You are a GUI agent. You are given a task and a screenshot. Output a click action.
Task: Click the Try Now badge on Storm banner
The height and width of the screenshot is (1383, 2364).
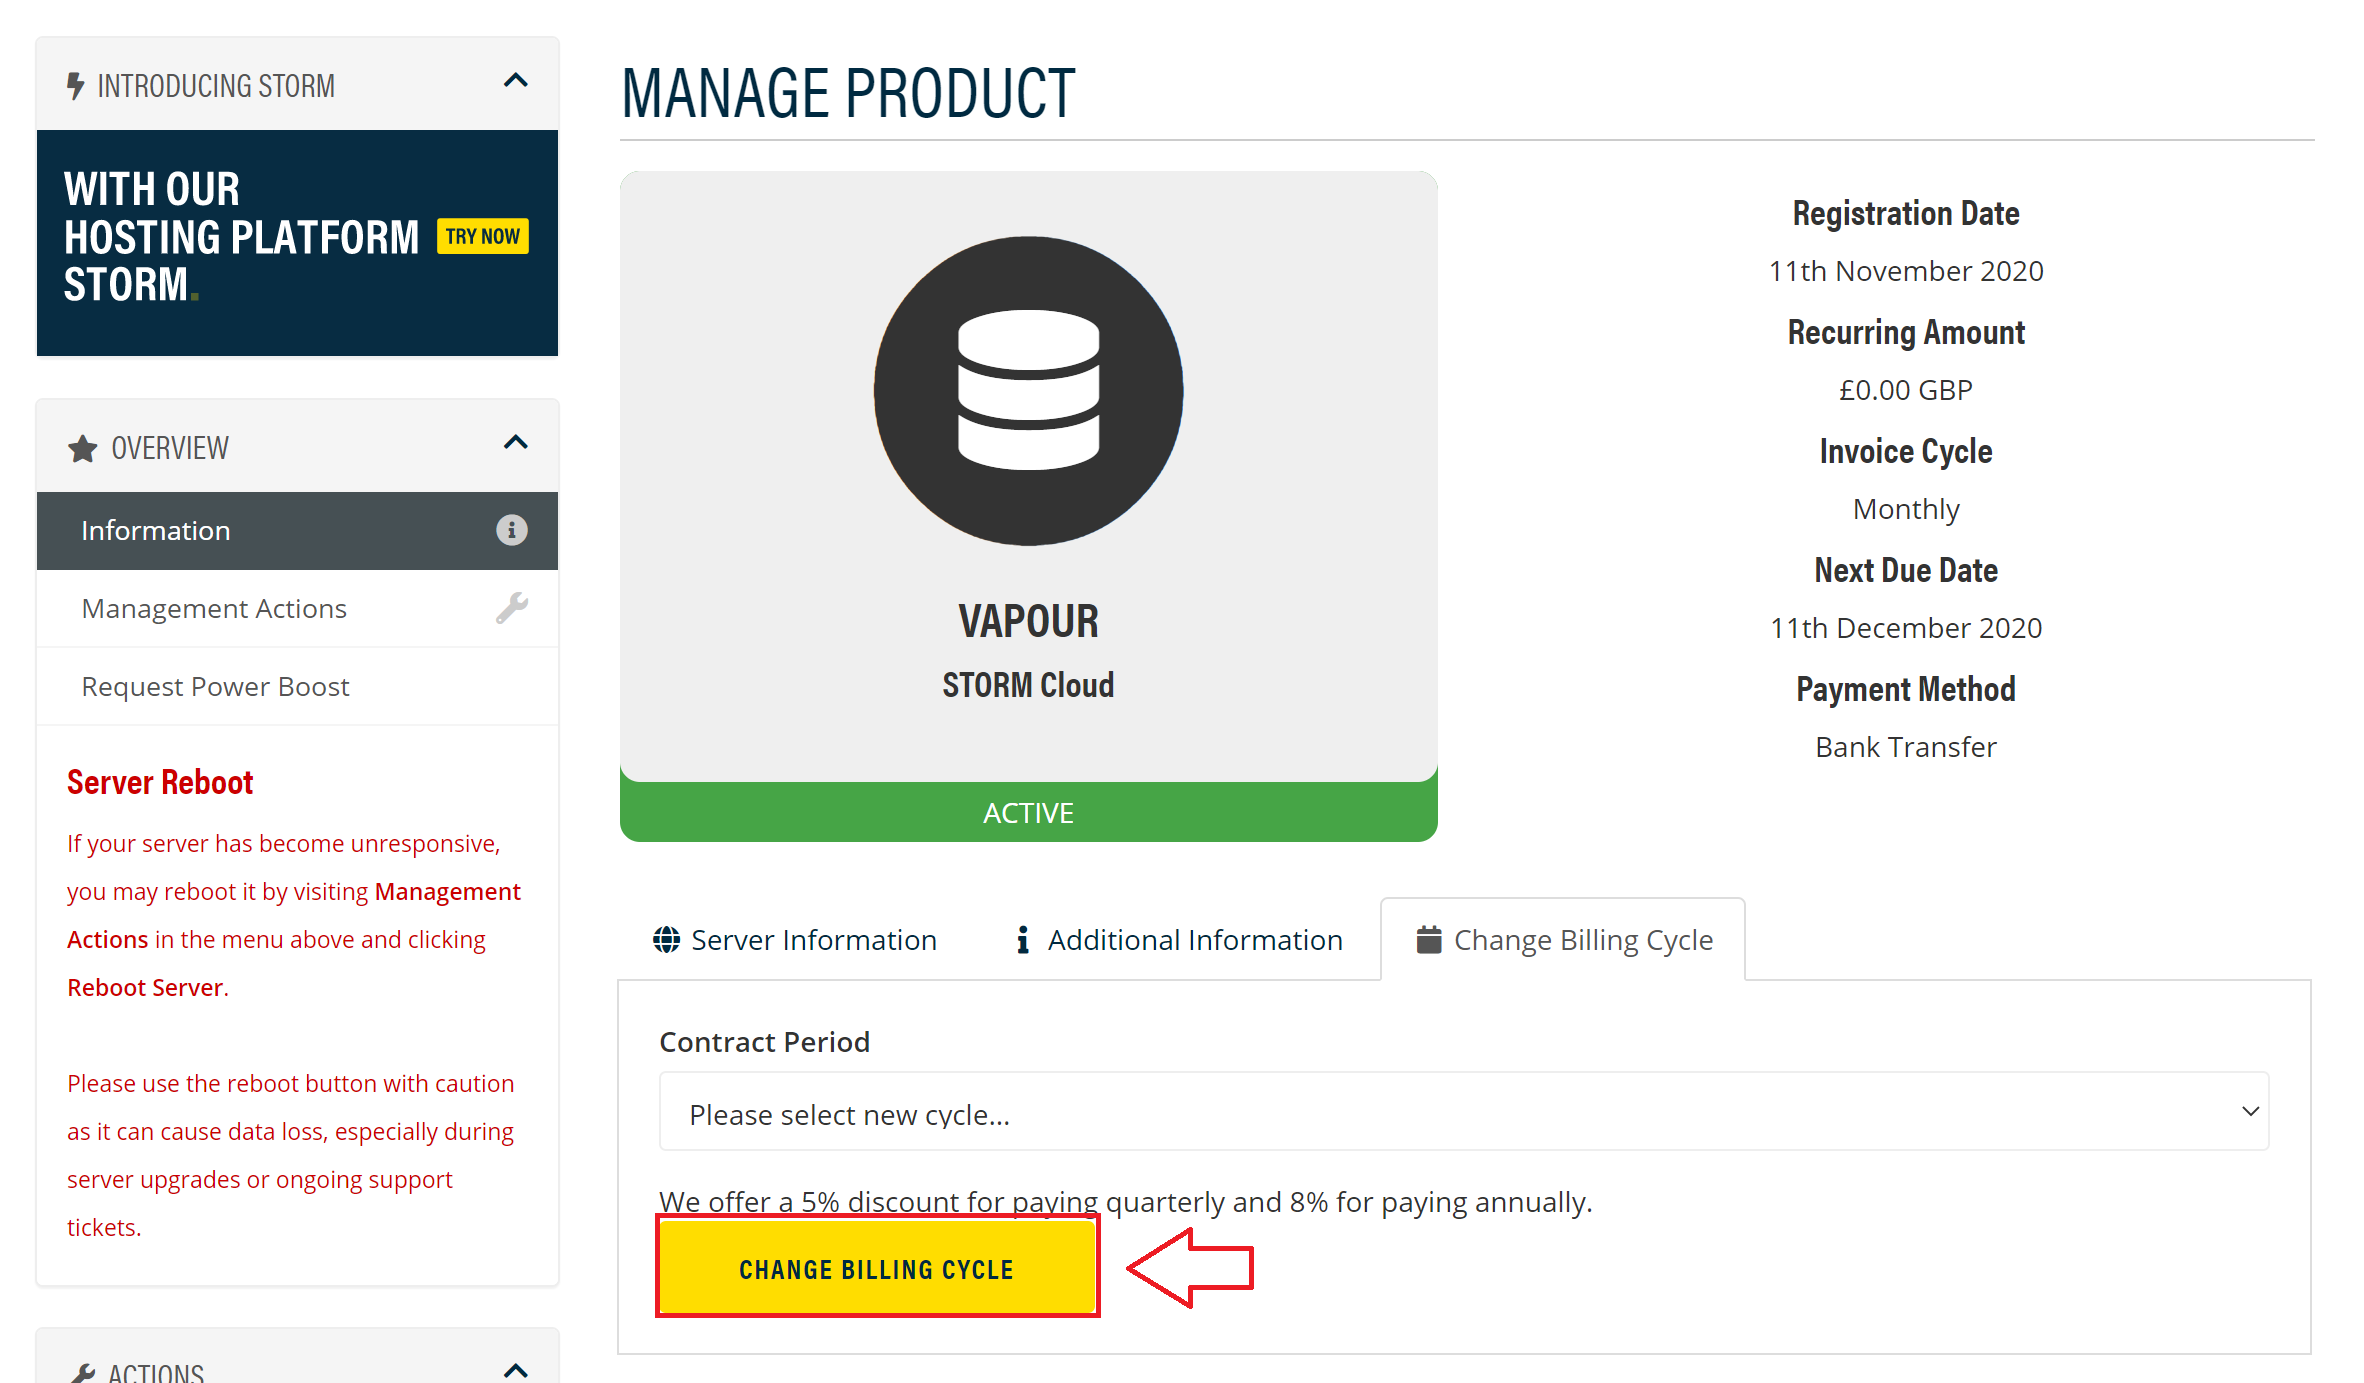[x=482, y=237]
